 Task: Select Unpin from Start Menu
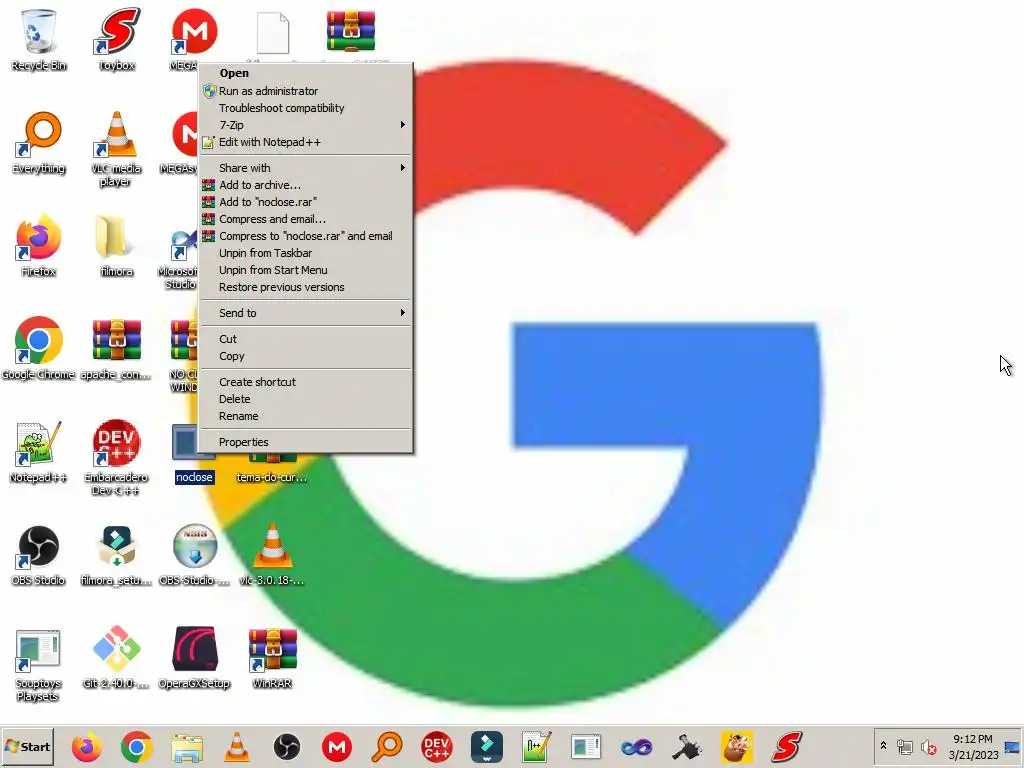306,270
